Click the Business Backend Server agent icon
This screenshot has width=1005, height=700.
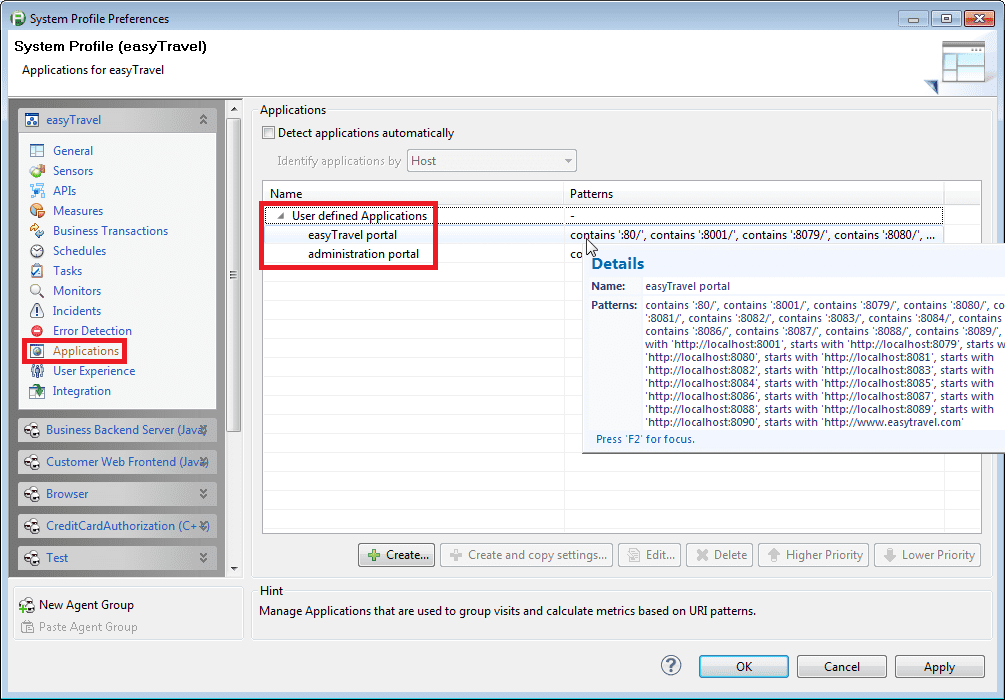pyautogui.click(x=32, y=430)
